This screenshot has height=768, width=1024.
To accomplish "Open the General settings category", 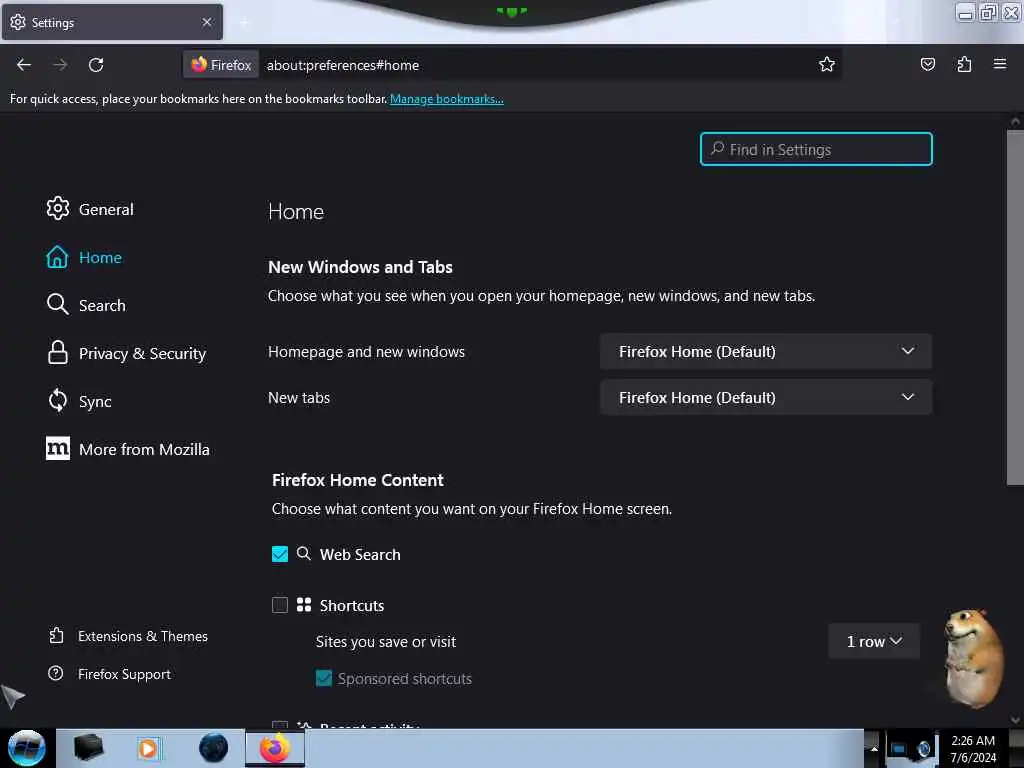I will pyautogui.click(x=90, y=209).
